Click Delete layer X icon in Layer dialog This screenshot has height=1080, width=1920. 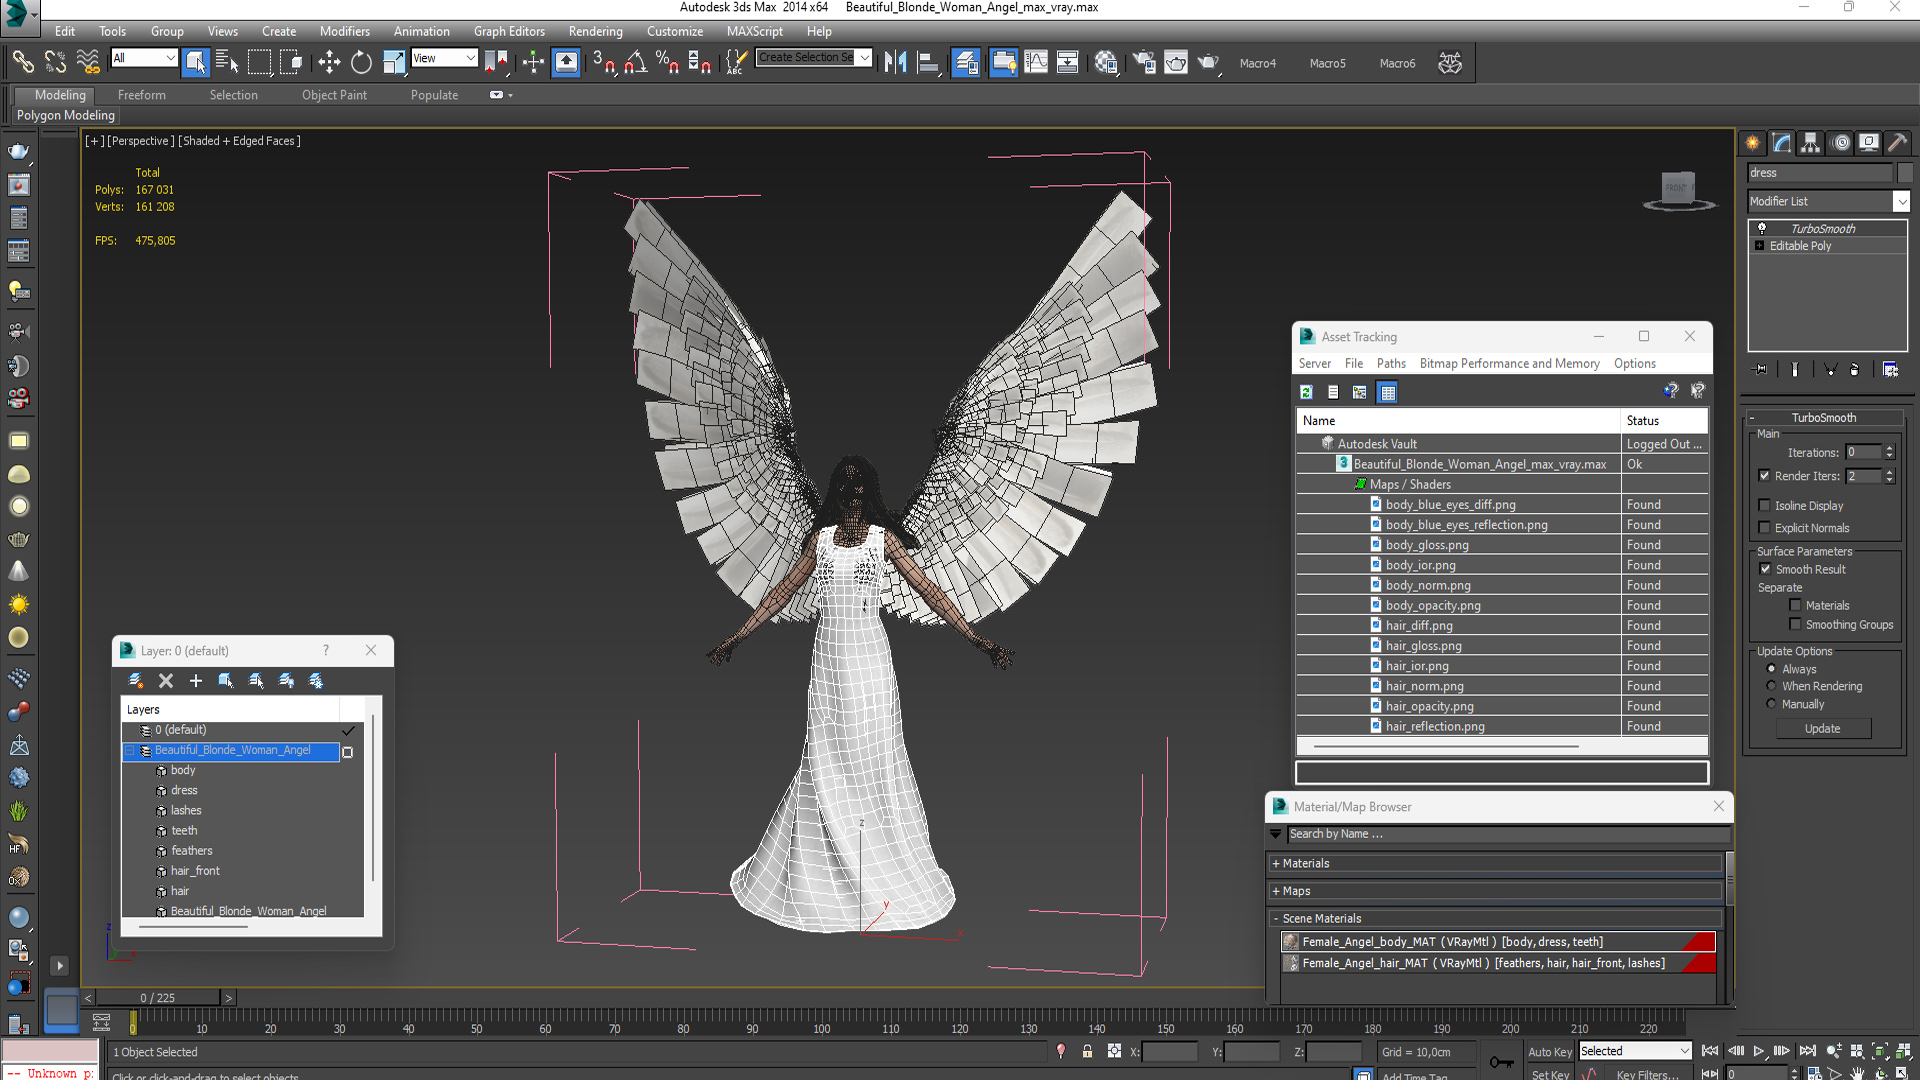coord(166,681)
